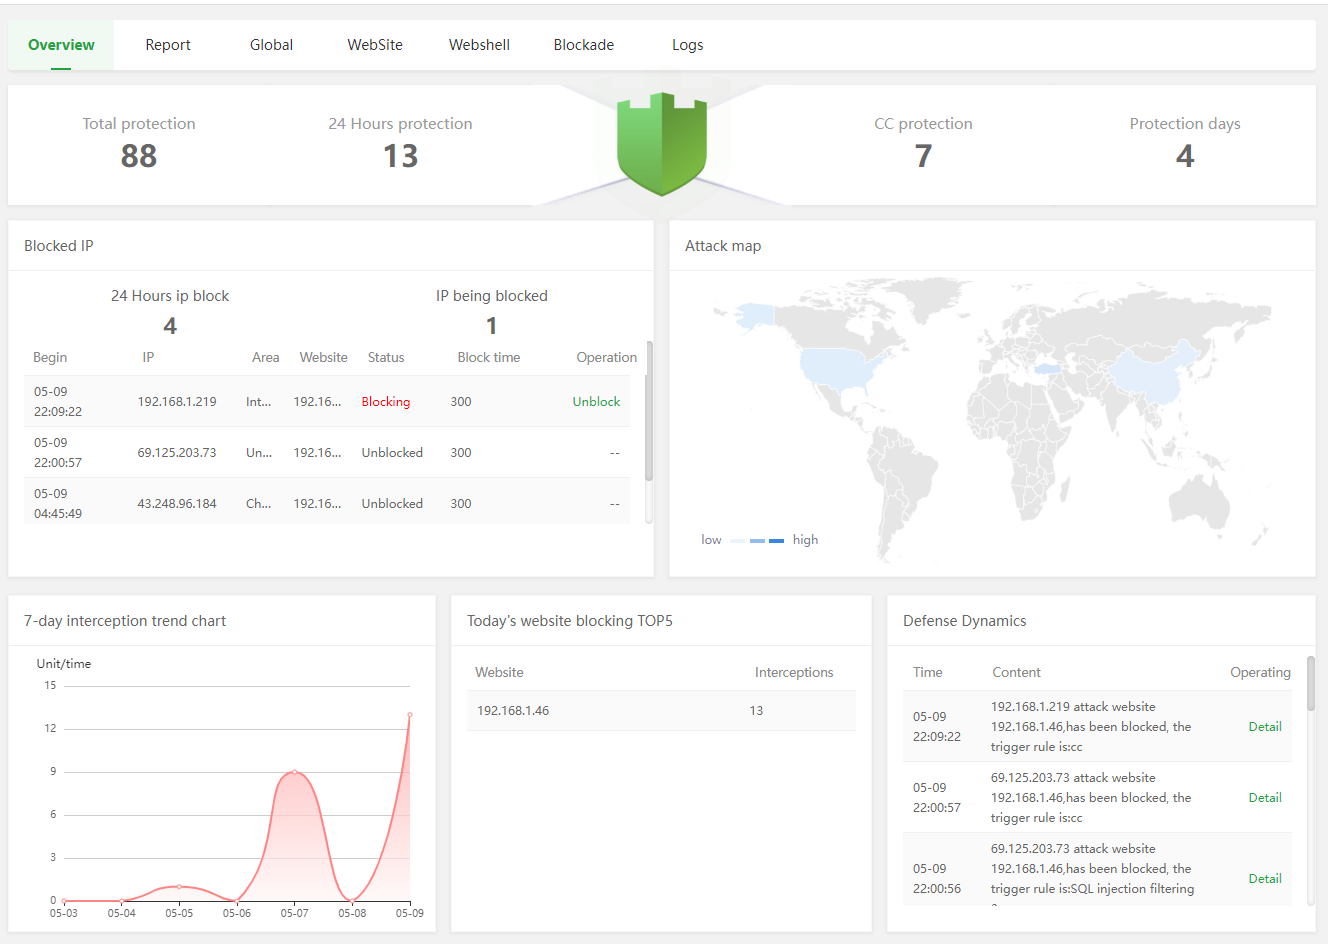This screenshot has width=1328, height=944.
Task: Open Detail for the 22:00:57 defense event
Action: point(1264,798)
